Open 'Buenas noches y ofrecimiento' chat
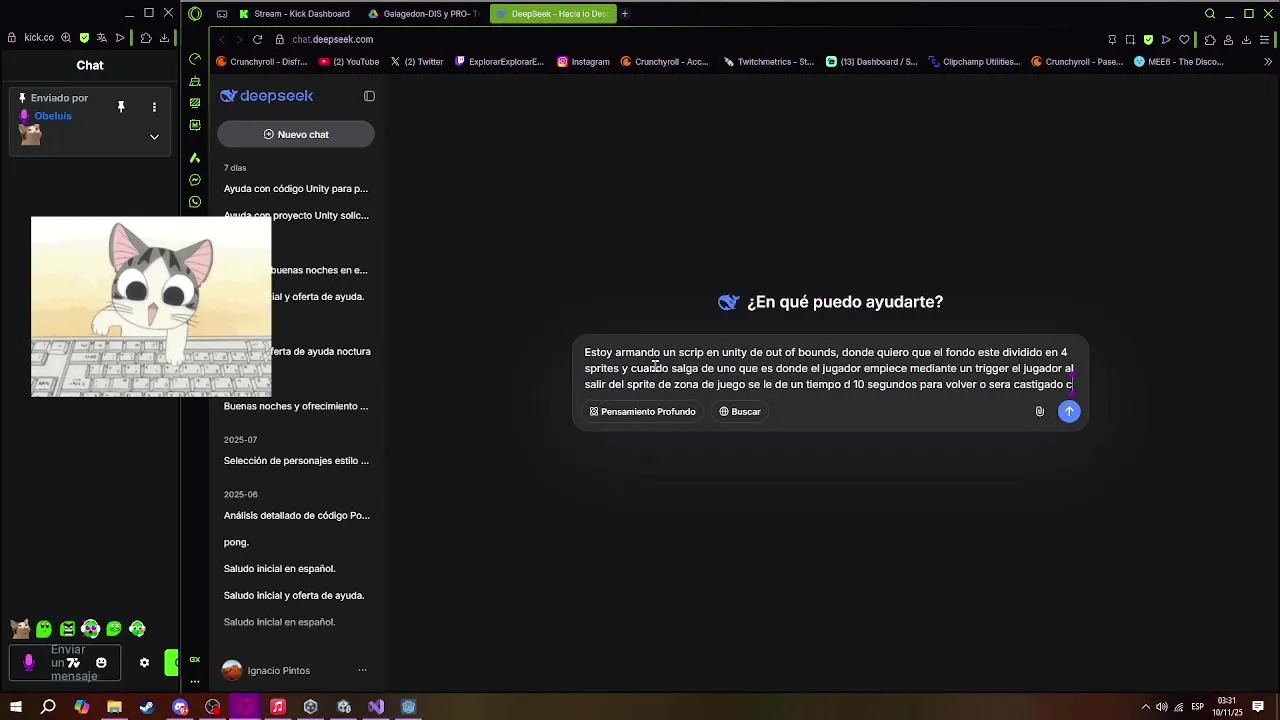This screenshot has height=720, width=1280. (296, 406)
